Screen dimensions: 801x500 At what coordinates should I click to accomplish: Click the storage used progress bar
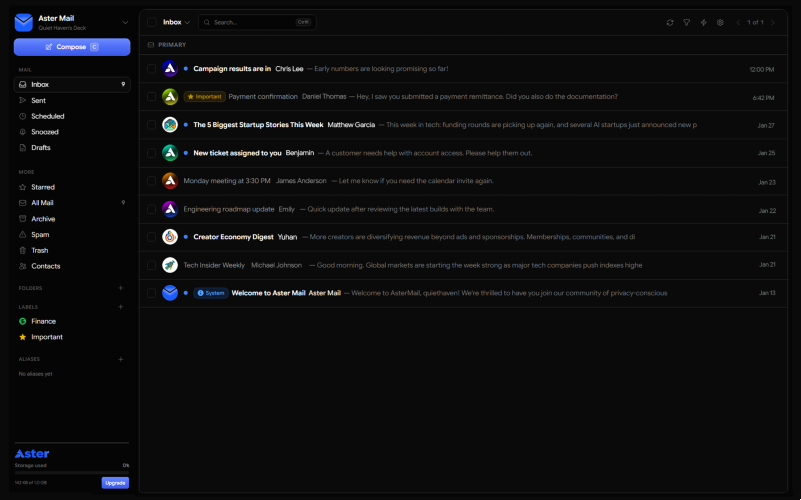[72, 472]
